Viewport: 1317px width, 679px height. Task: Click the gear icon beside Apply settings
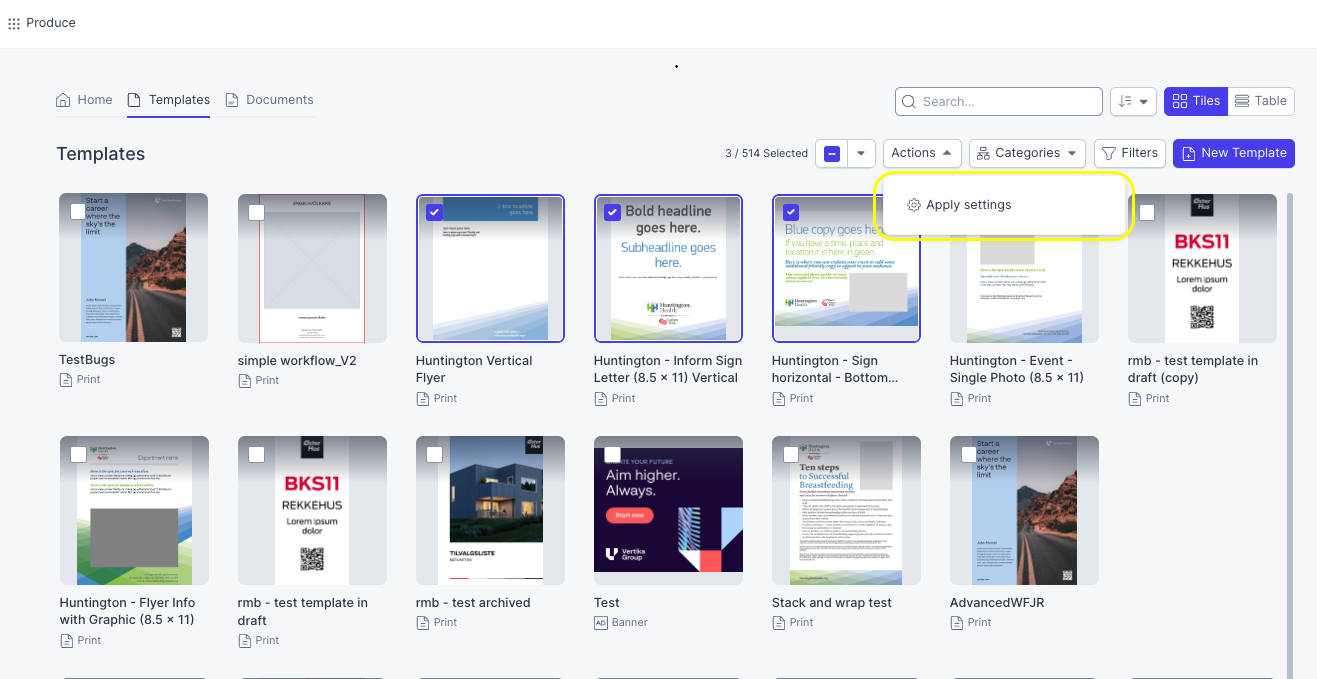pos(913,205)
